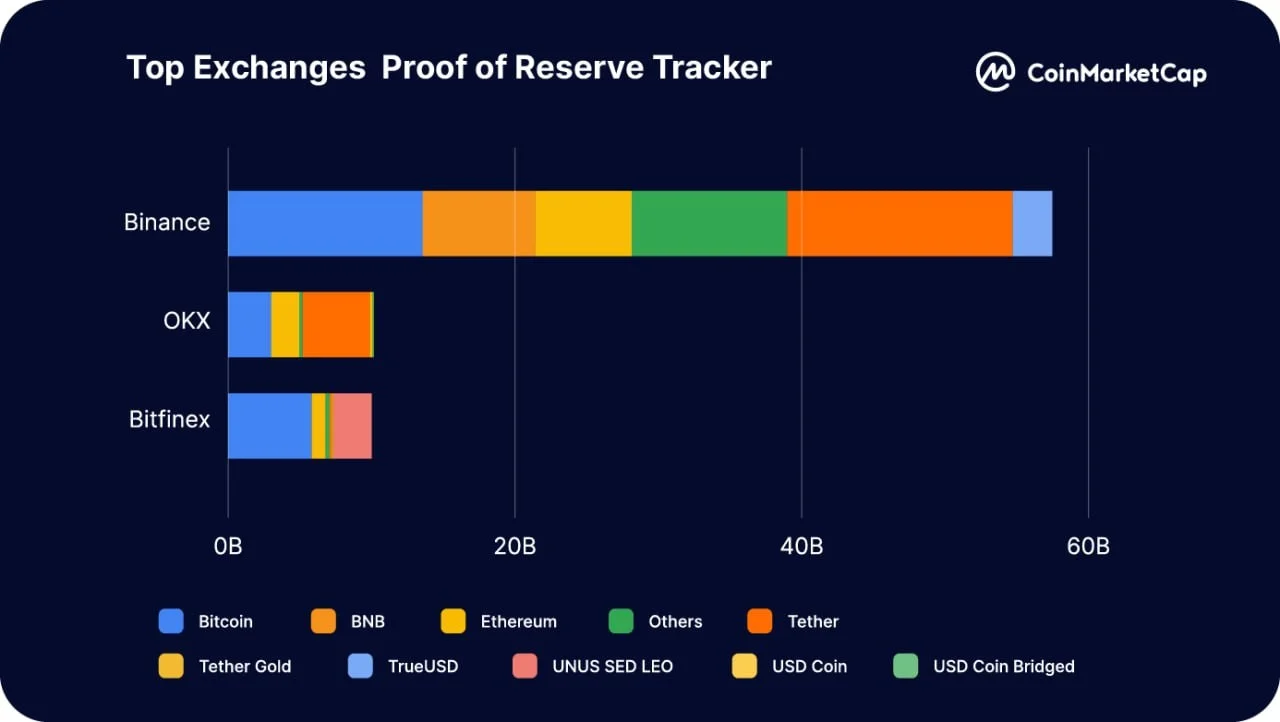Select the UNUS SED LEO legend swatch
Screen dimensions: 1280x722
(524, 665)
